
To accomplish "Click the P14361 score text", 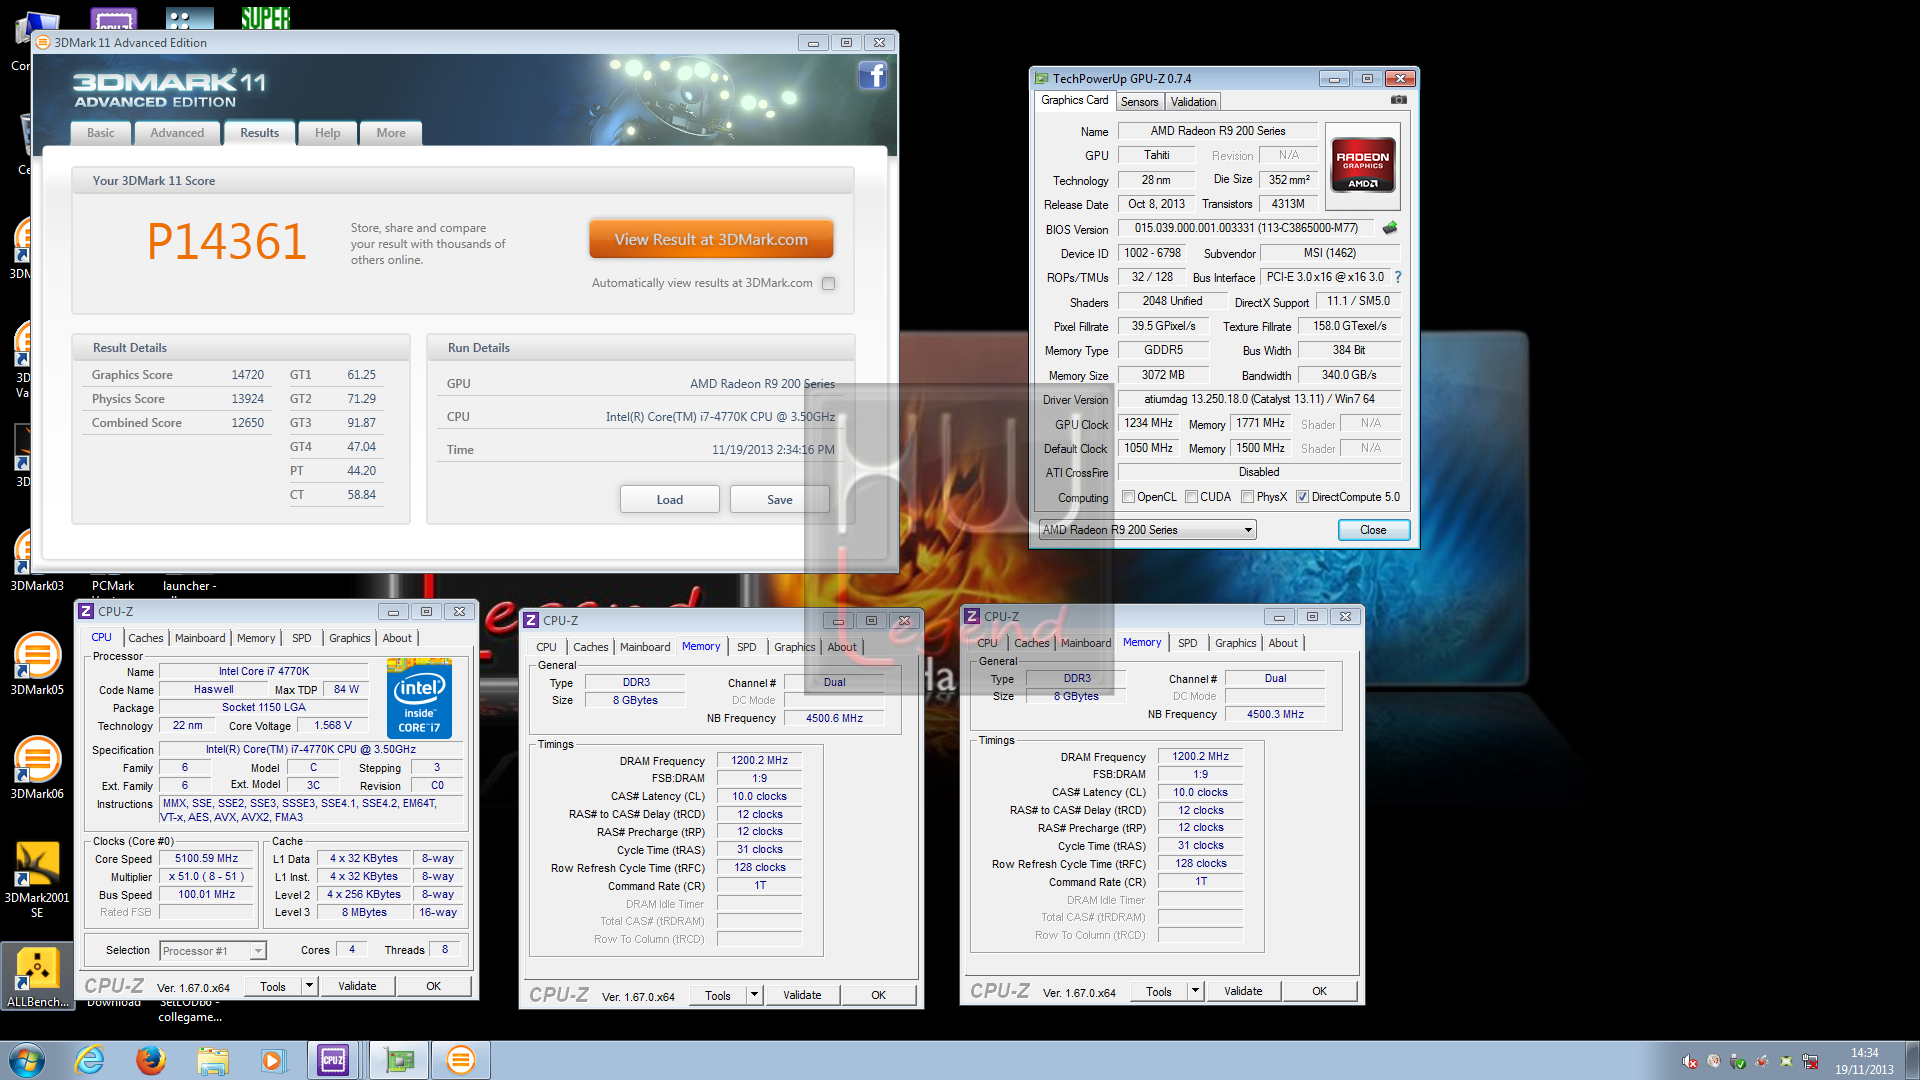I will pyautogui.click(x=226, y=241).
